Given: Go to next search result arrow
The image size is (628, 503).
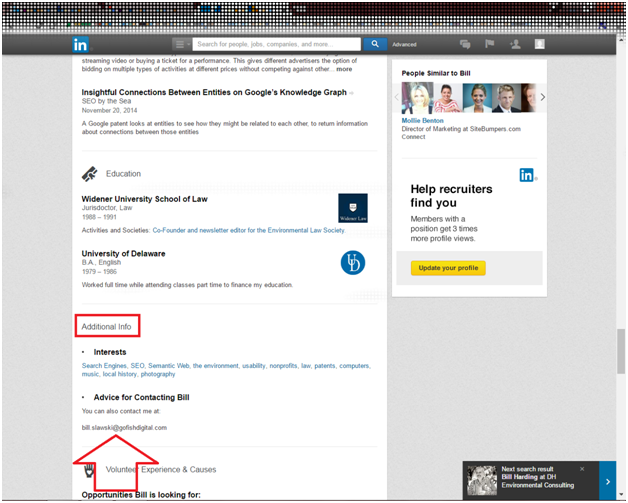Looking at the screenshot, I should 608,481.
